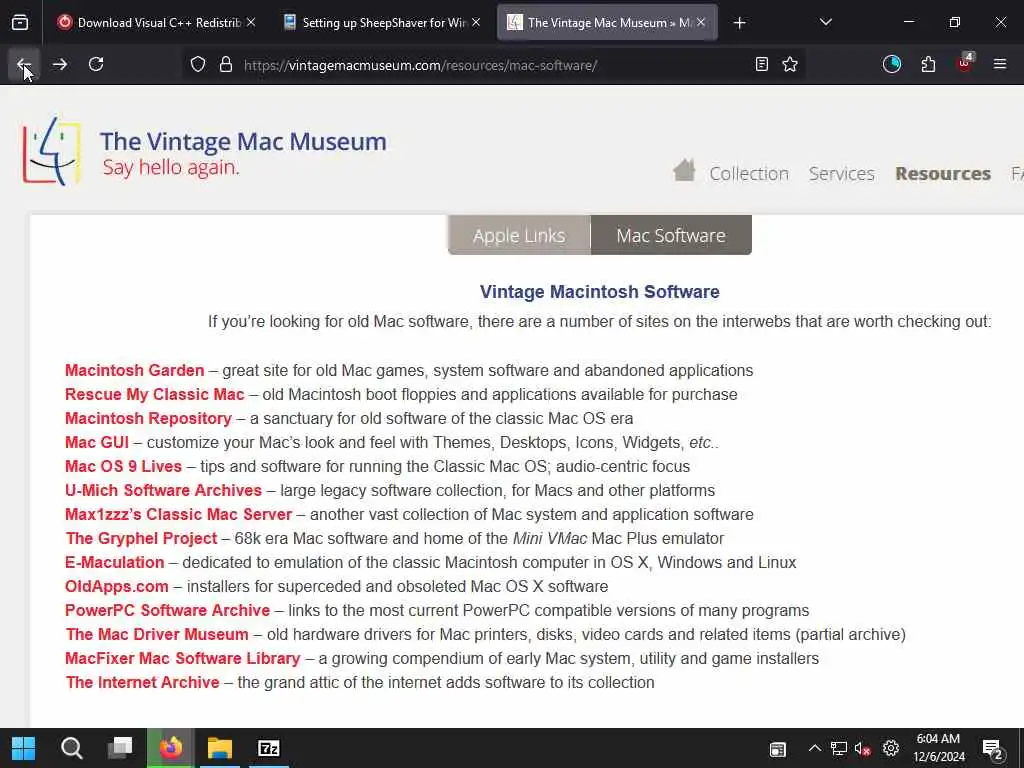Open the uBlock Origin extension badge
The image size is (1024, 768).
point(965,63)
